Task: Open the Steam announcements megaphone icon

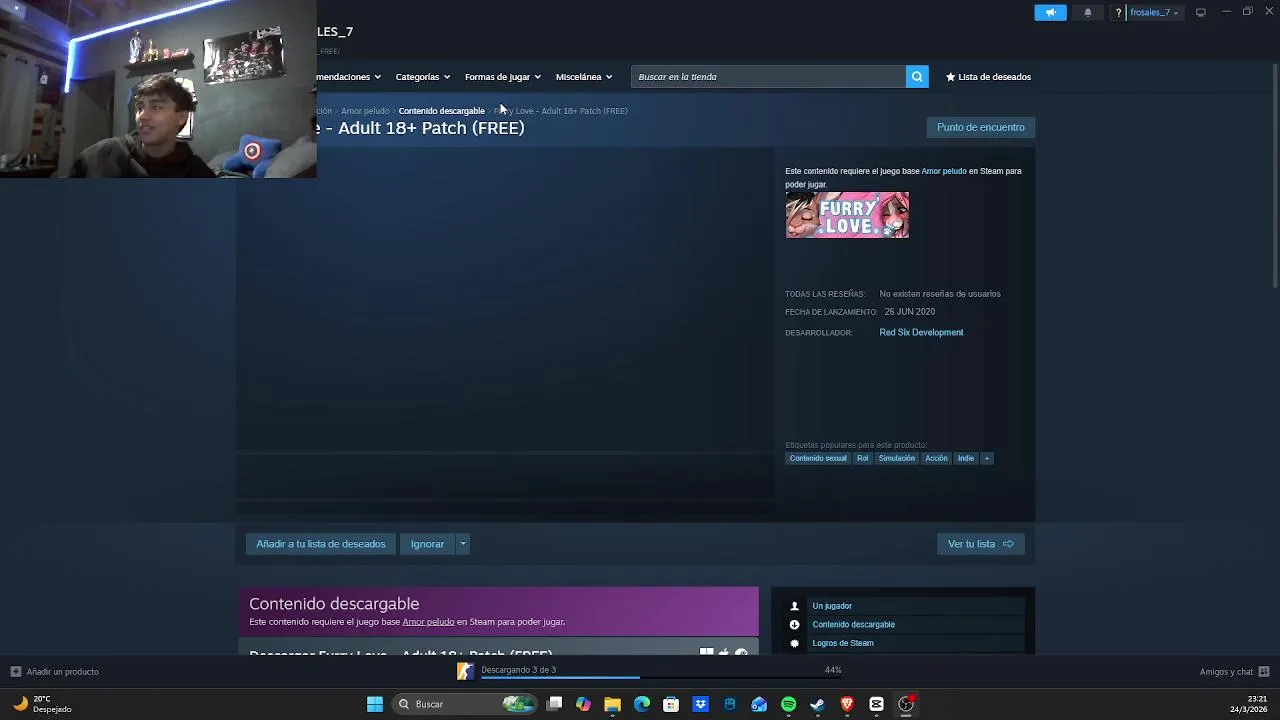Action: (1050, 13)
